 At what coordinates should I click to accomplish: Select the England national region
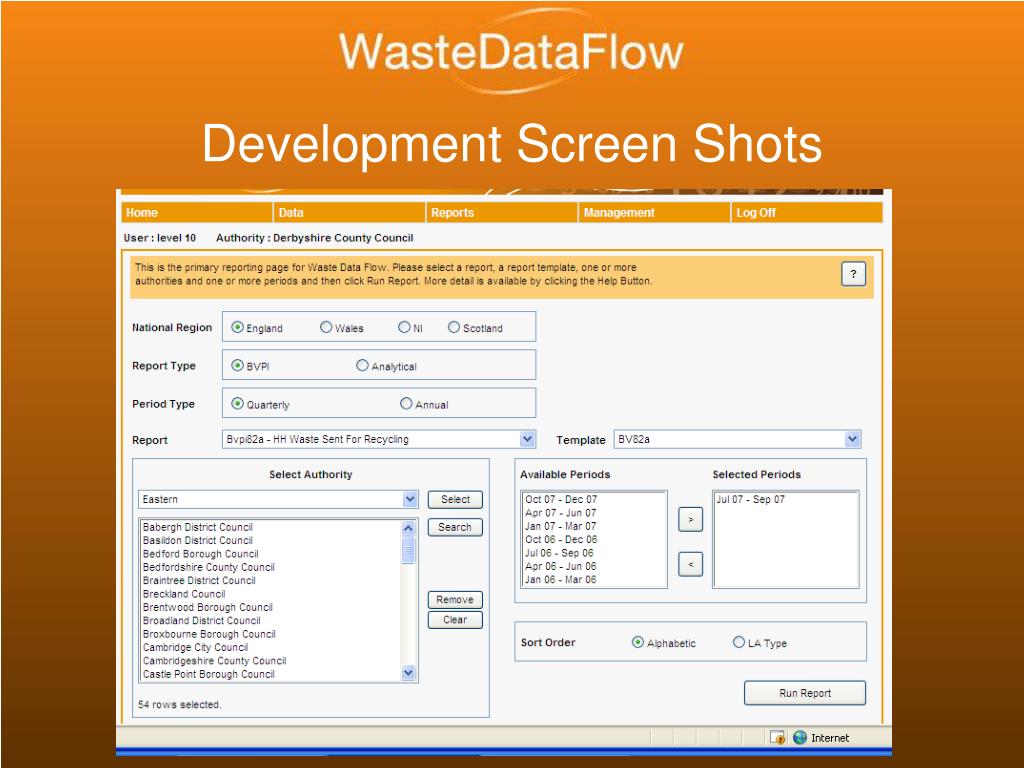(238, 327)
